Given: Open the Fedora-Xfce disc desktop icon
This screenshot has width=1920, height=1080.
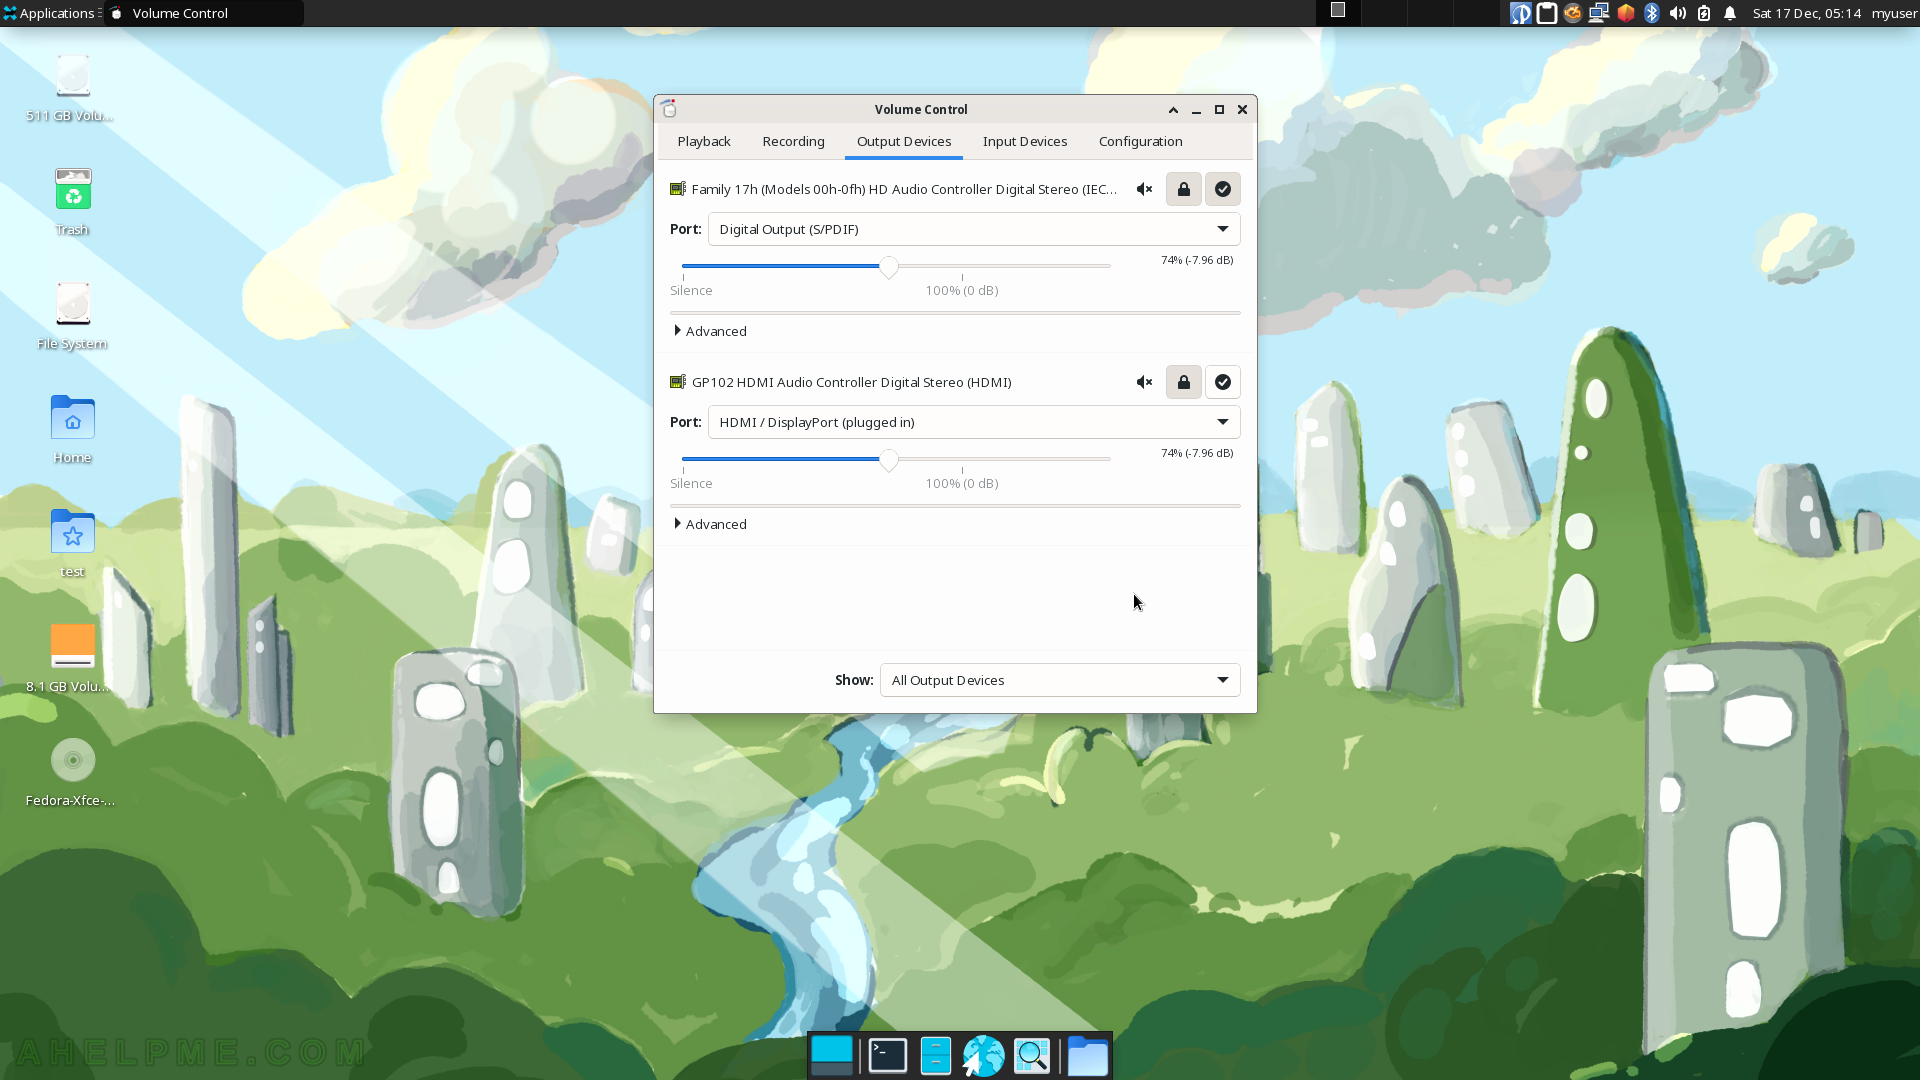Looking at the screenshot, I should [72, 772].
